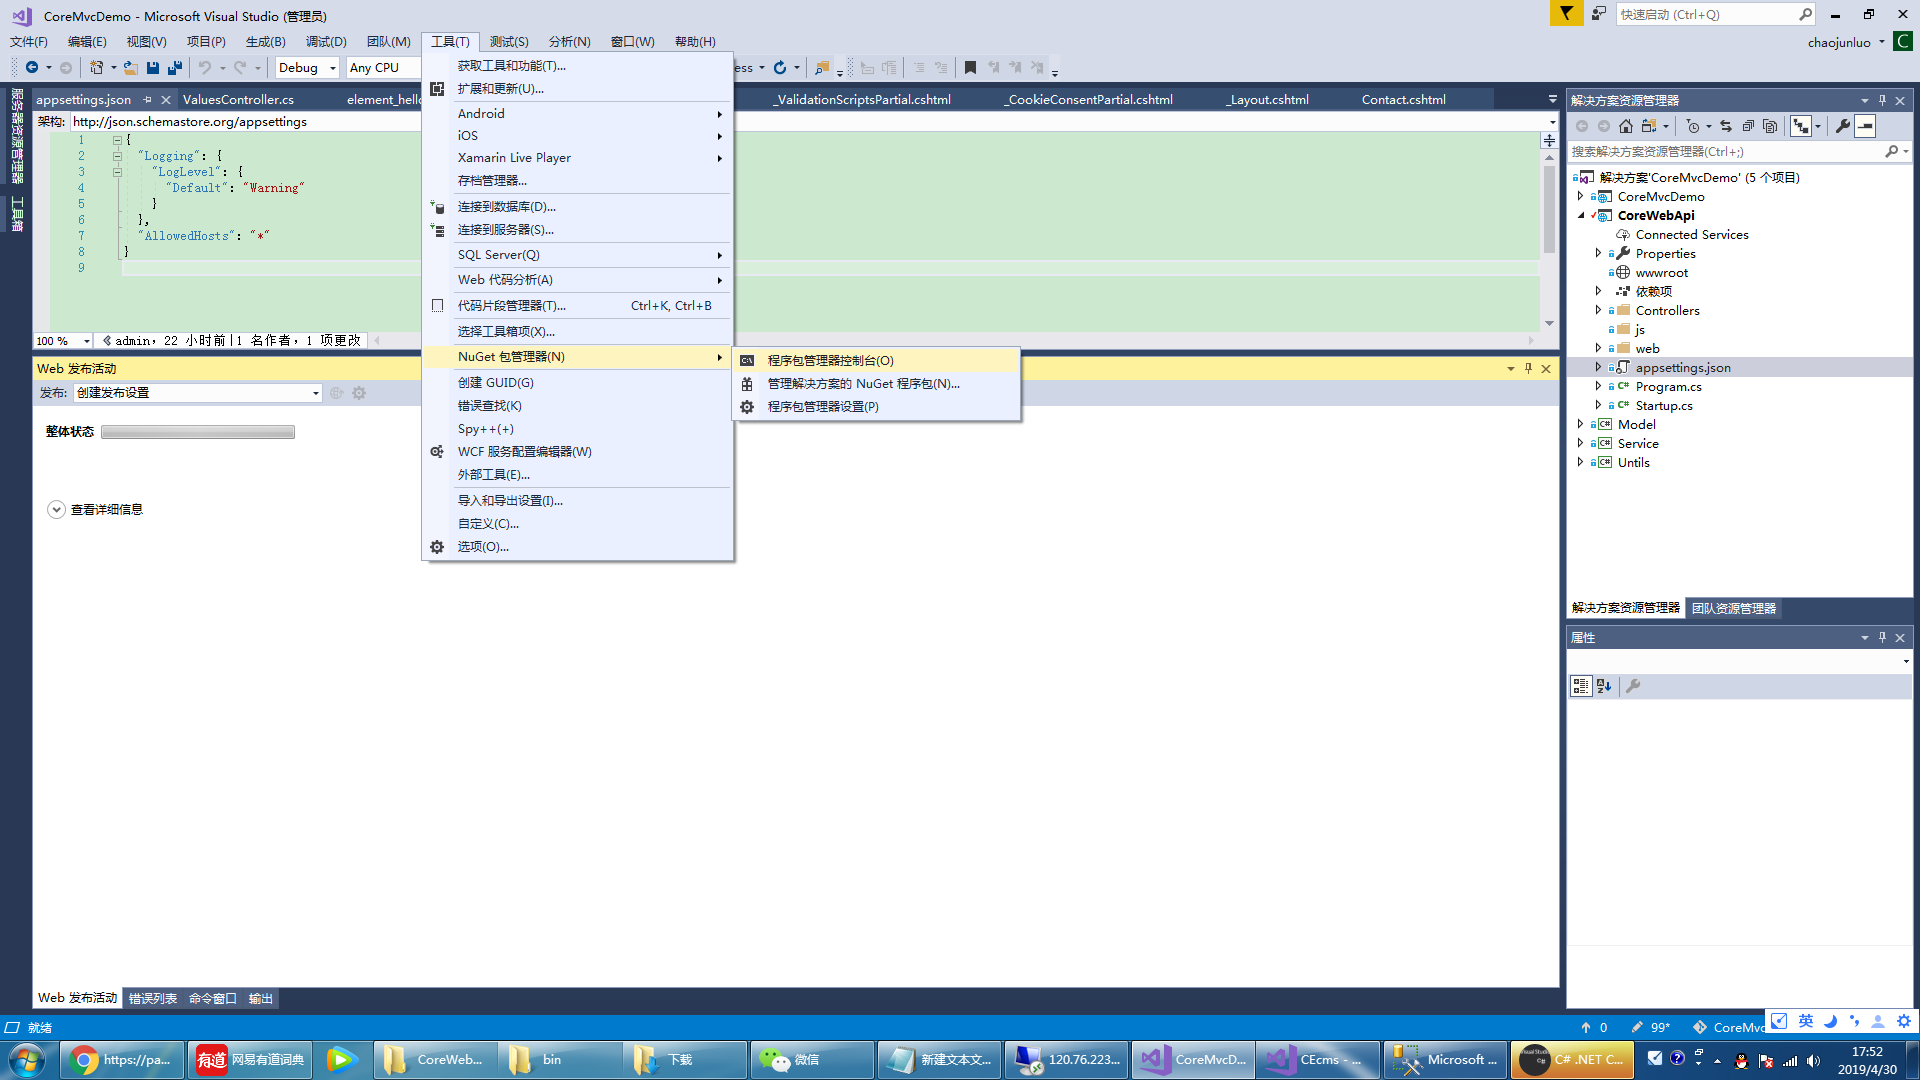
Task: Click Collapse All icon in Solution Explorer
Action: pyautogui.click(x=1748, y=126)
